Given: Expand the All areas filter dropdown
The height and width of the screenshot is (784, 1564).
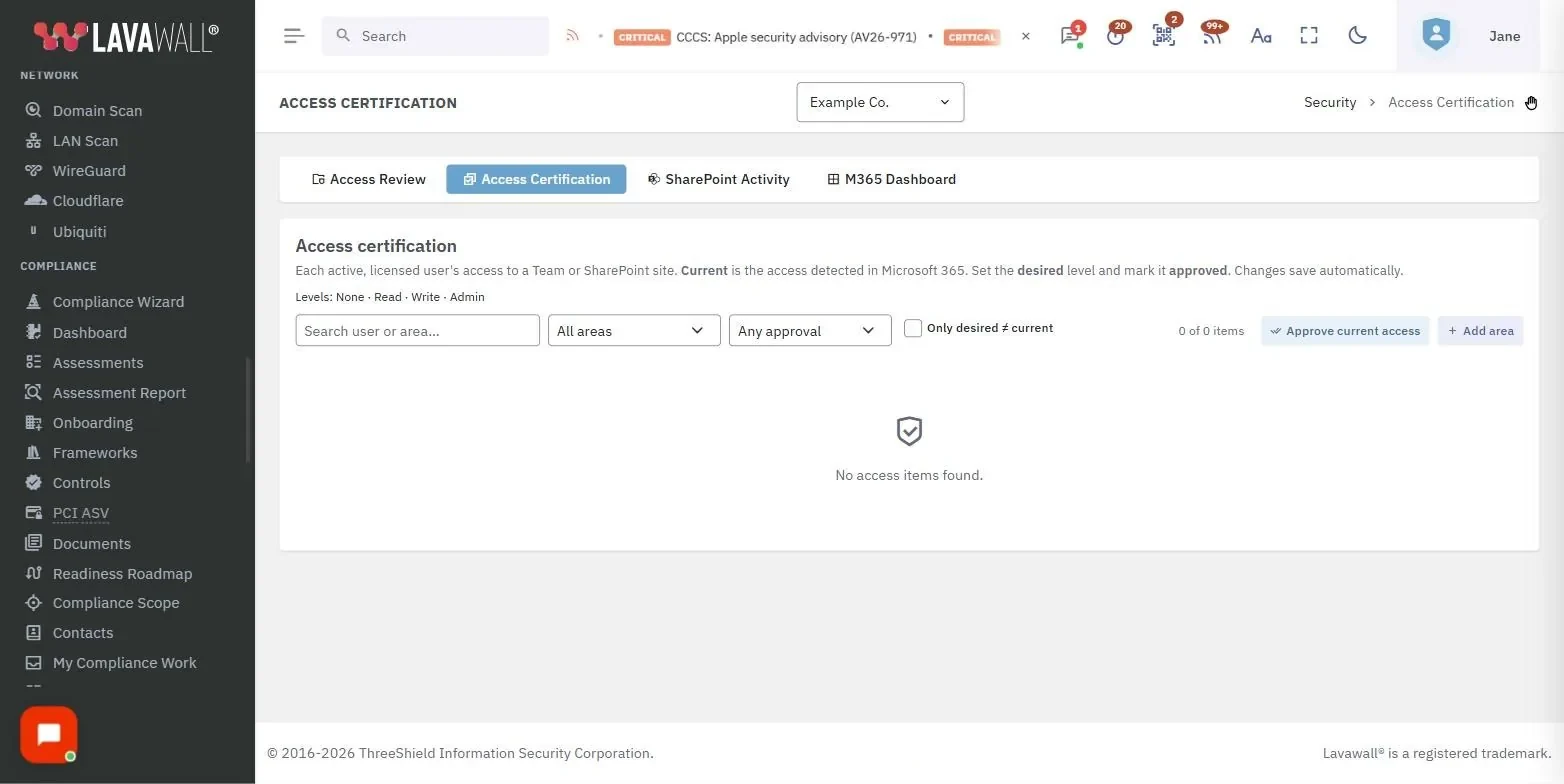Looking at the screenshot, I should pos(634,331).
